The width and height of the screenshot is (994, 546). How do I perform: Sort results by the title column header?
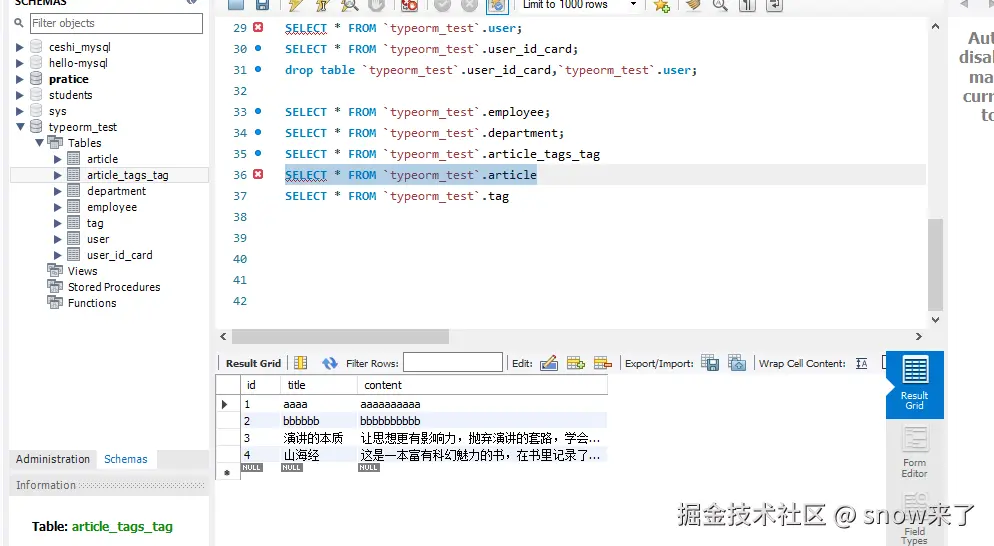tap(319, 385)
